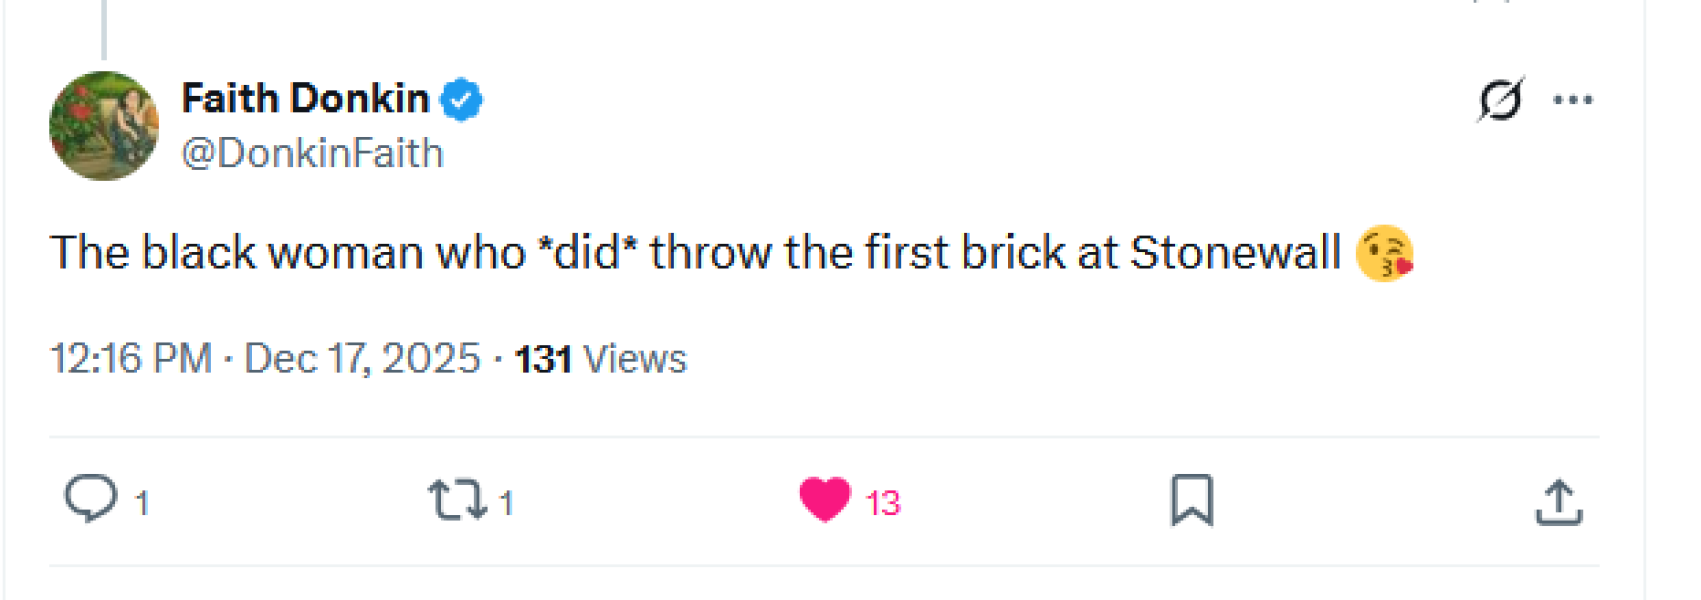Image resolution: width=1701 pixels, height=600 pixels.
Task: Click the Faith Donkin display name
Action: tap(305, 99)
